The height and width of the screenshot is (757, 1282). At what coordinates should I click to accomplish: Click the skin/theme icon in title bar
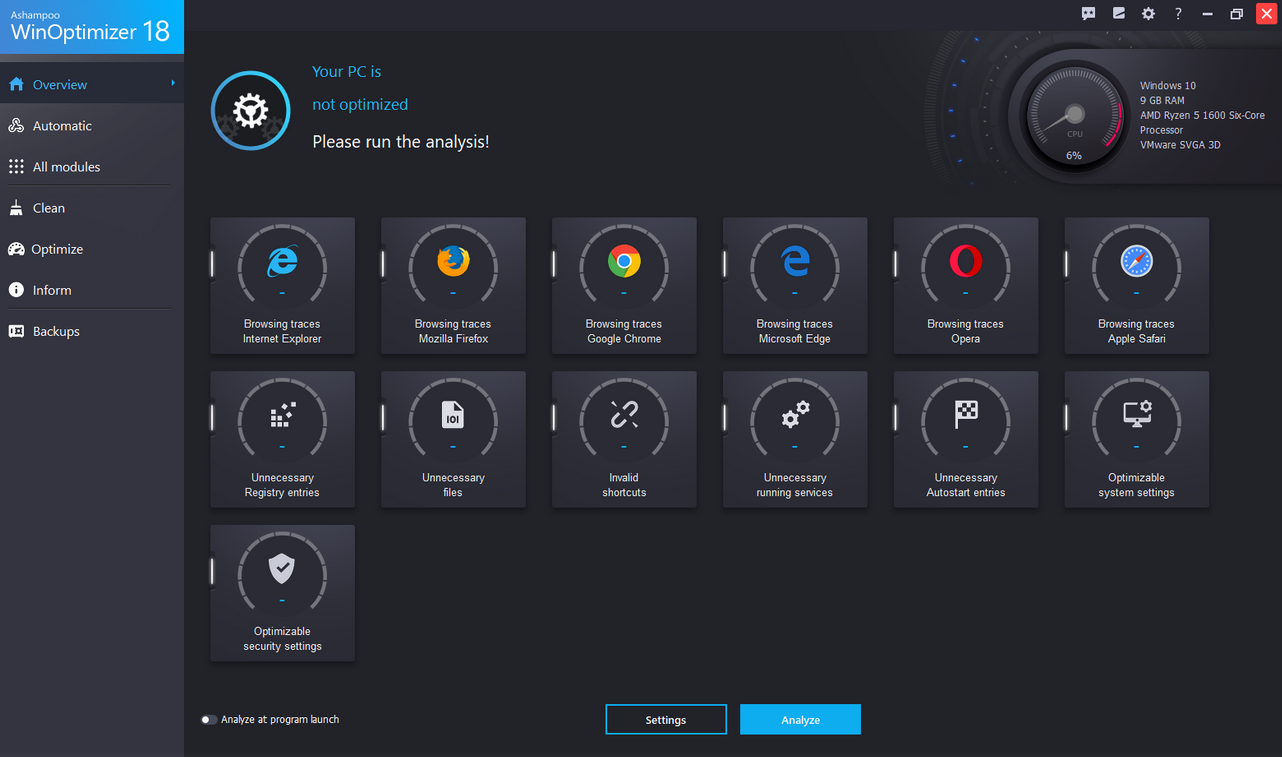point(1119,13)
